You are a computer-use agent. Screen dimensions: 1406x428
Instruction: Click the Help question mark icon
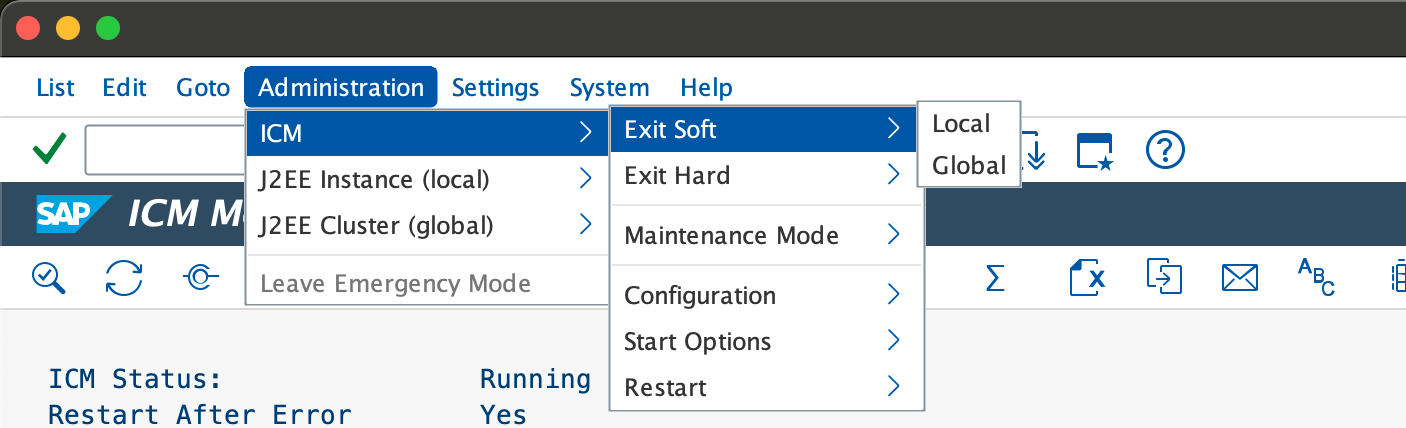[x=1165, y=151]
